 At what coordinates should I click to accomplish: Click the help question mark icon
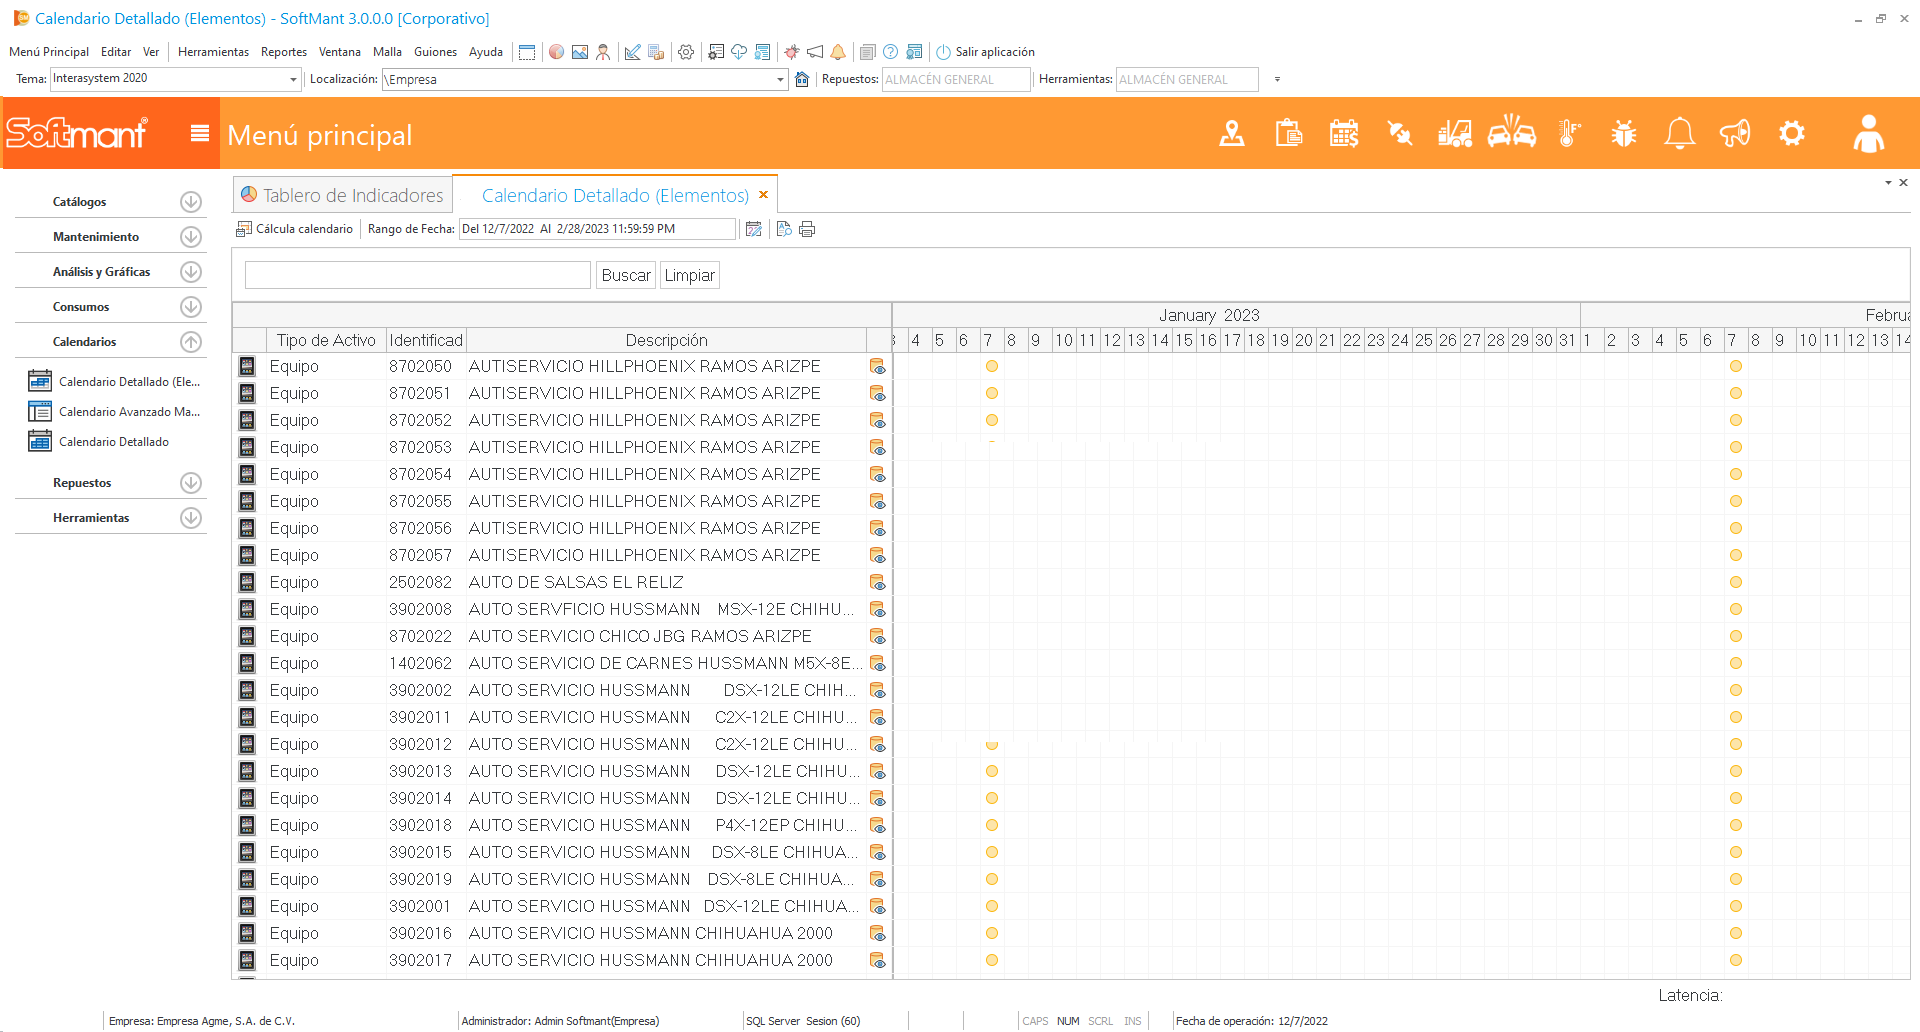(x=890, y=52)
